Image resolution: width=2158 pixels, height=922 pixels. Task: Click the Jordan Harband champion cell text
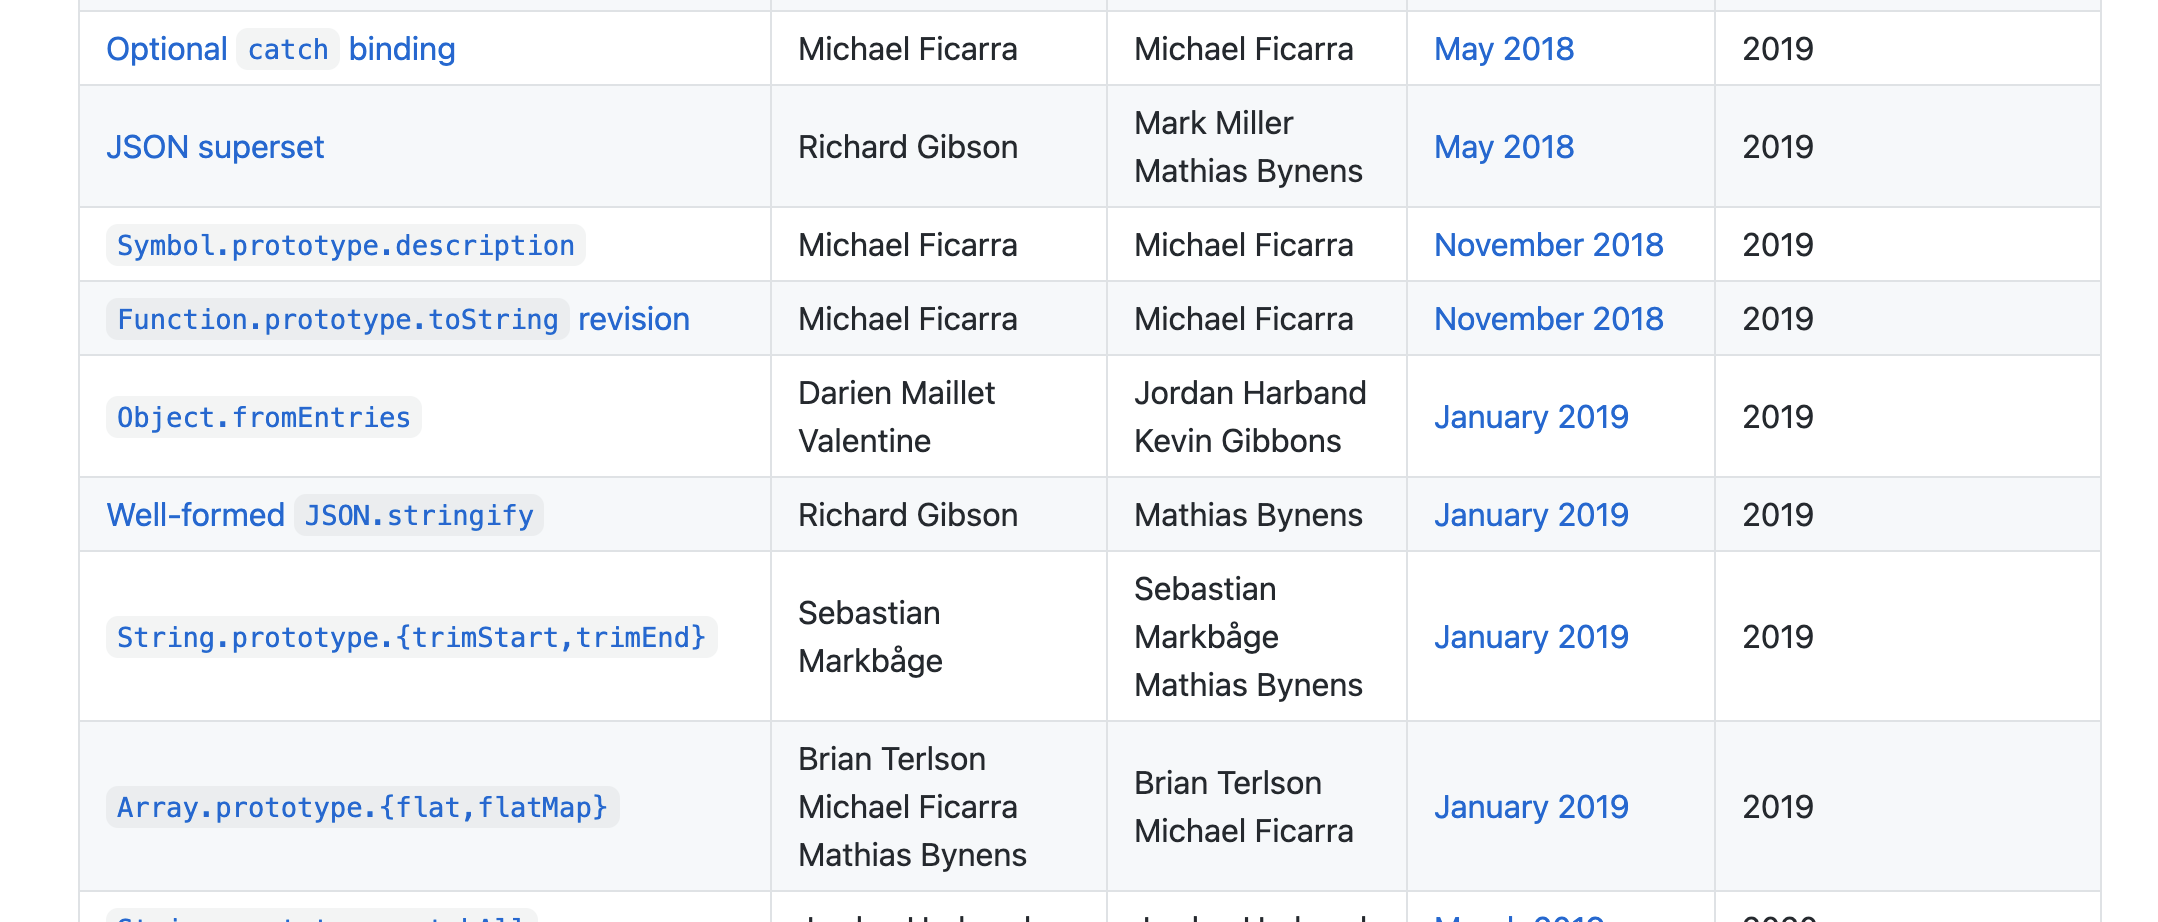(1250, 393)
